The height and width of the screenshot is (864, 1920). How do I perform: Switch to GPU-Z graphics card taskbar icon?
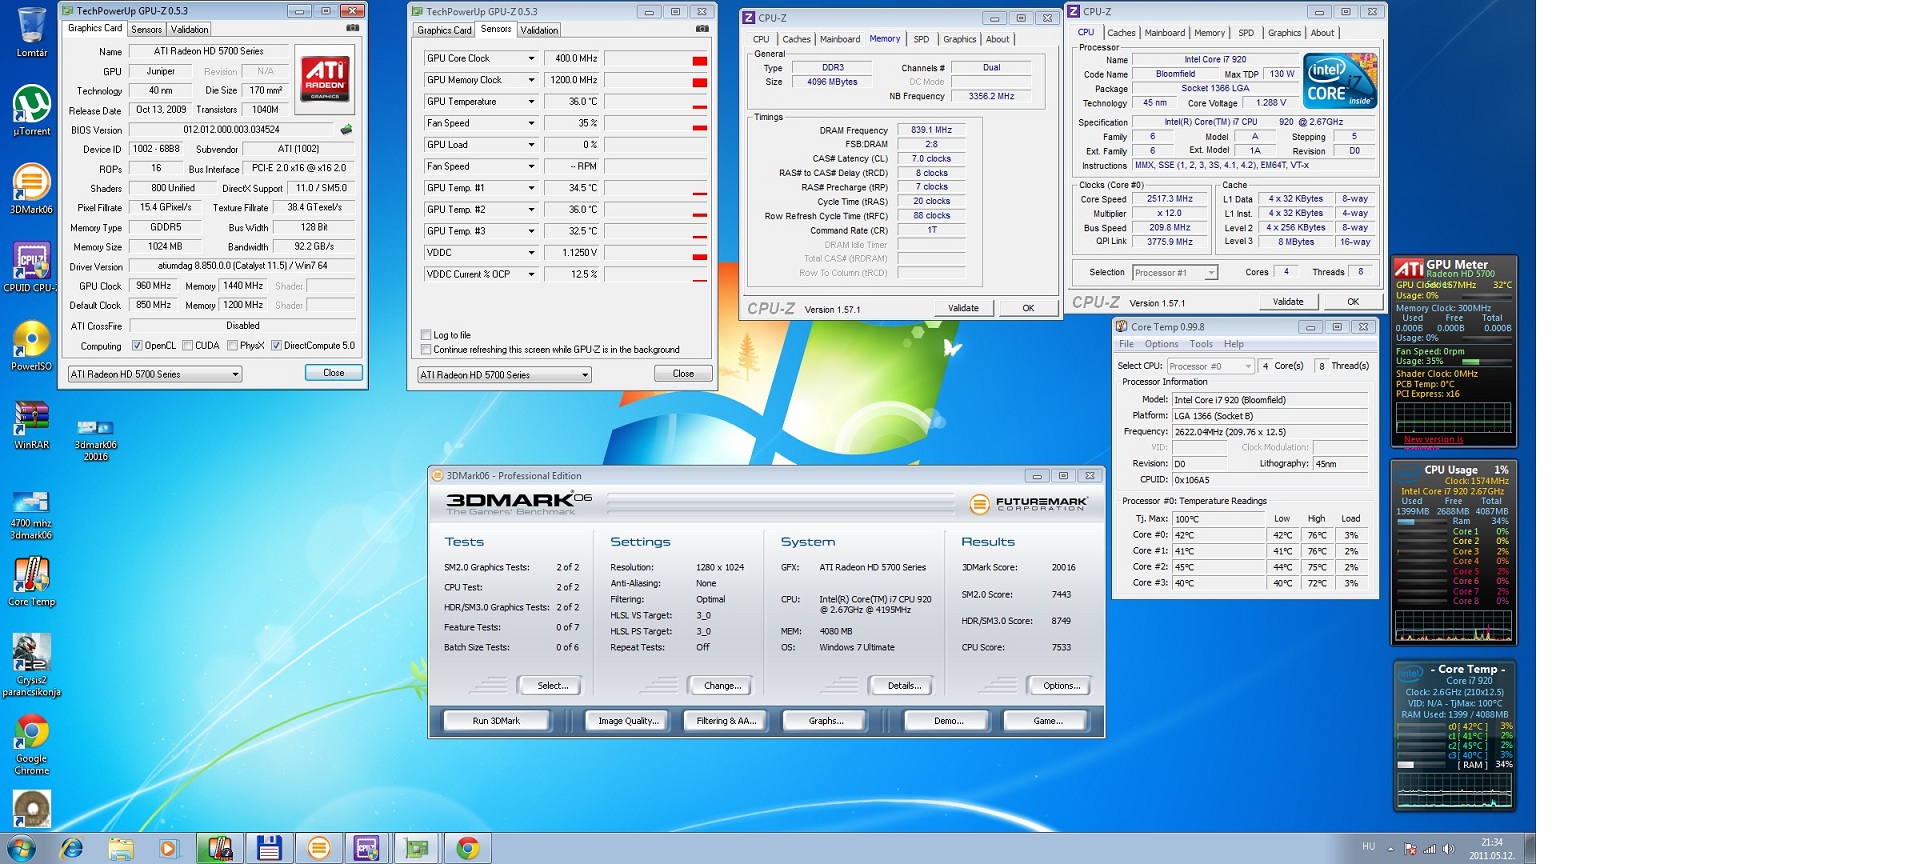416,849
